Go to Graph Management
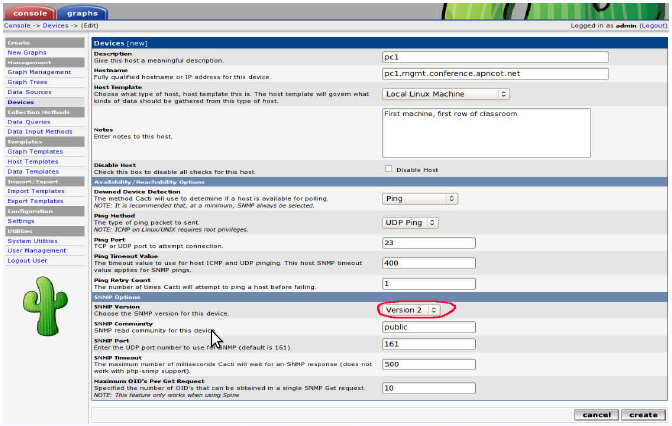 (x=39, y=72)
